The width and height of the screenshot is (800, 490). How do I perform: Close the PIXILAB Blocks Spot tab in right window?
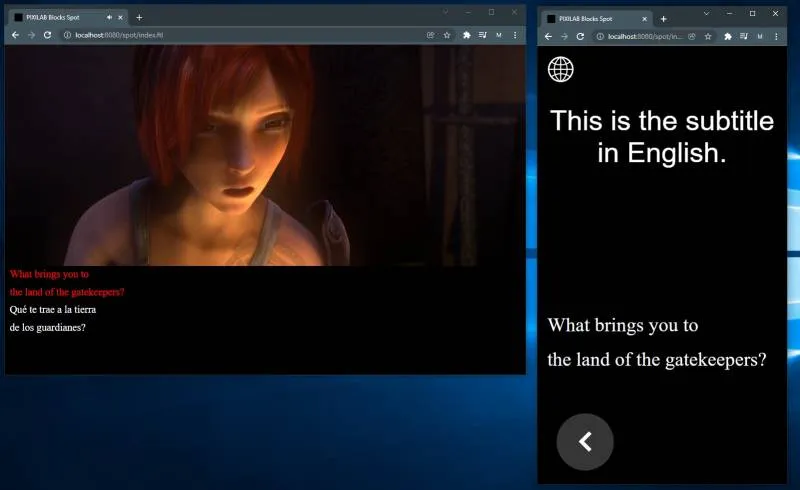coord(644,19)
